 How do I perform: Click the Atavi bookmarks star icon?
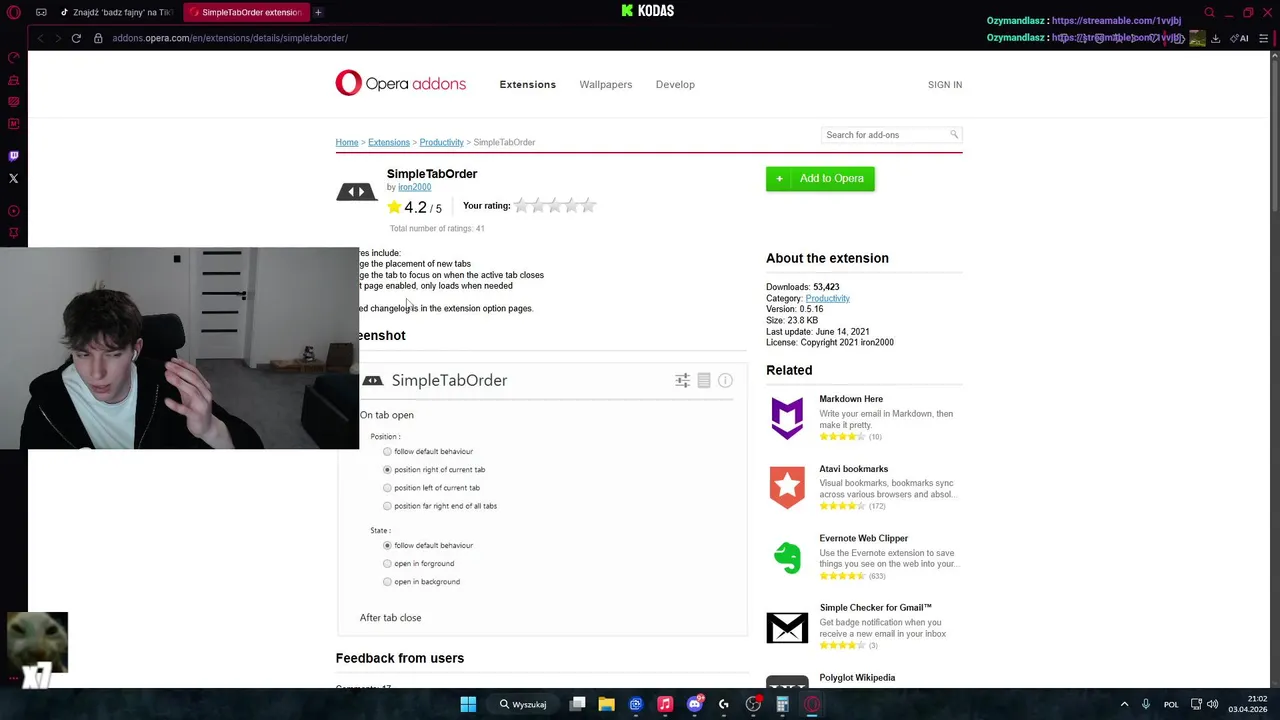coord(787,488)
